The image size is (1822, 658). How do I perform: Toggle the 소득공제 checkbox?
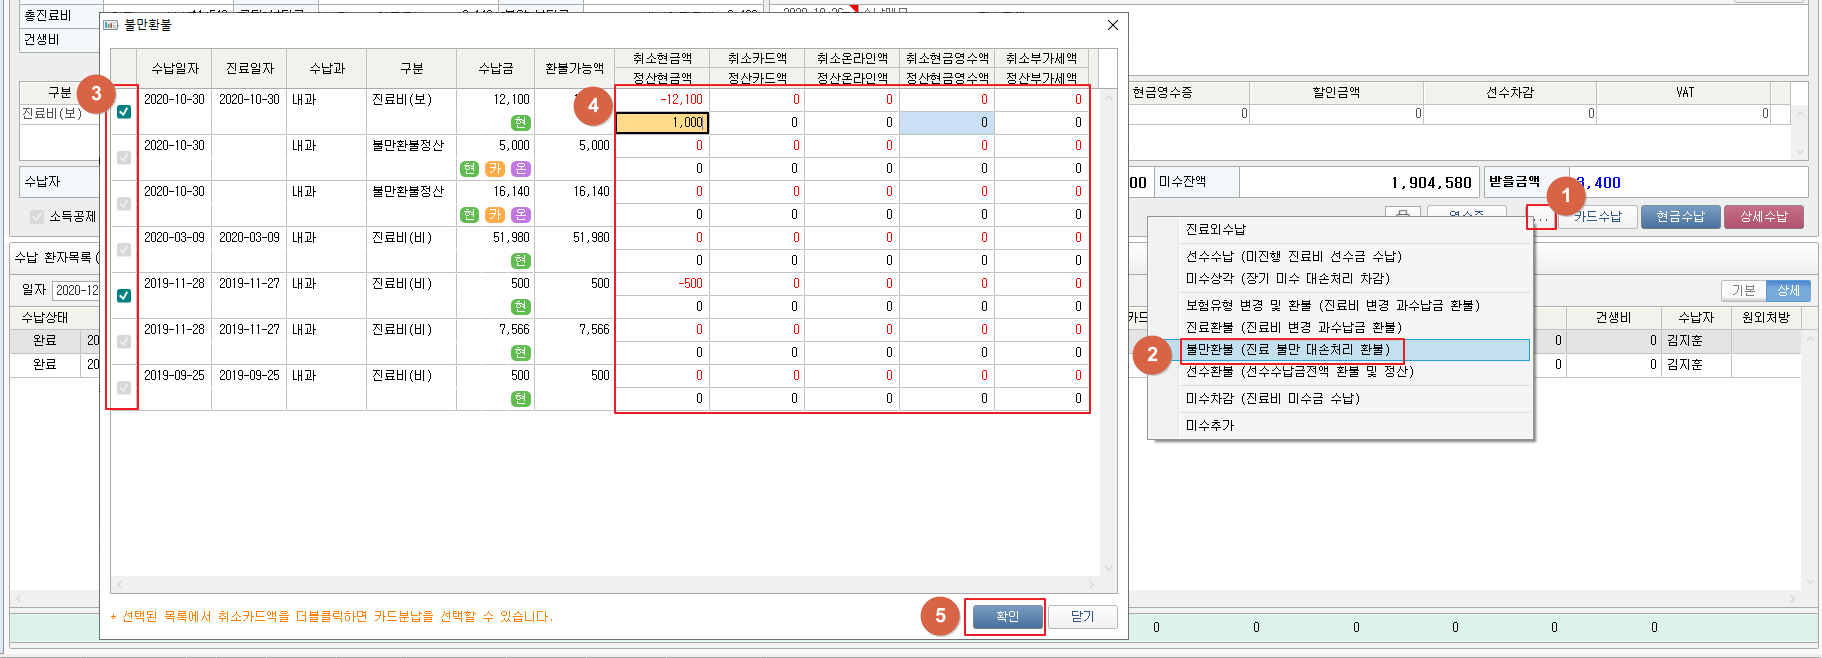click(x=37, y=217)
